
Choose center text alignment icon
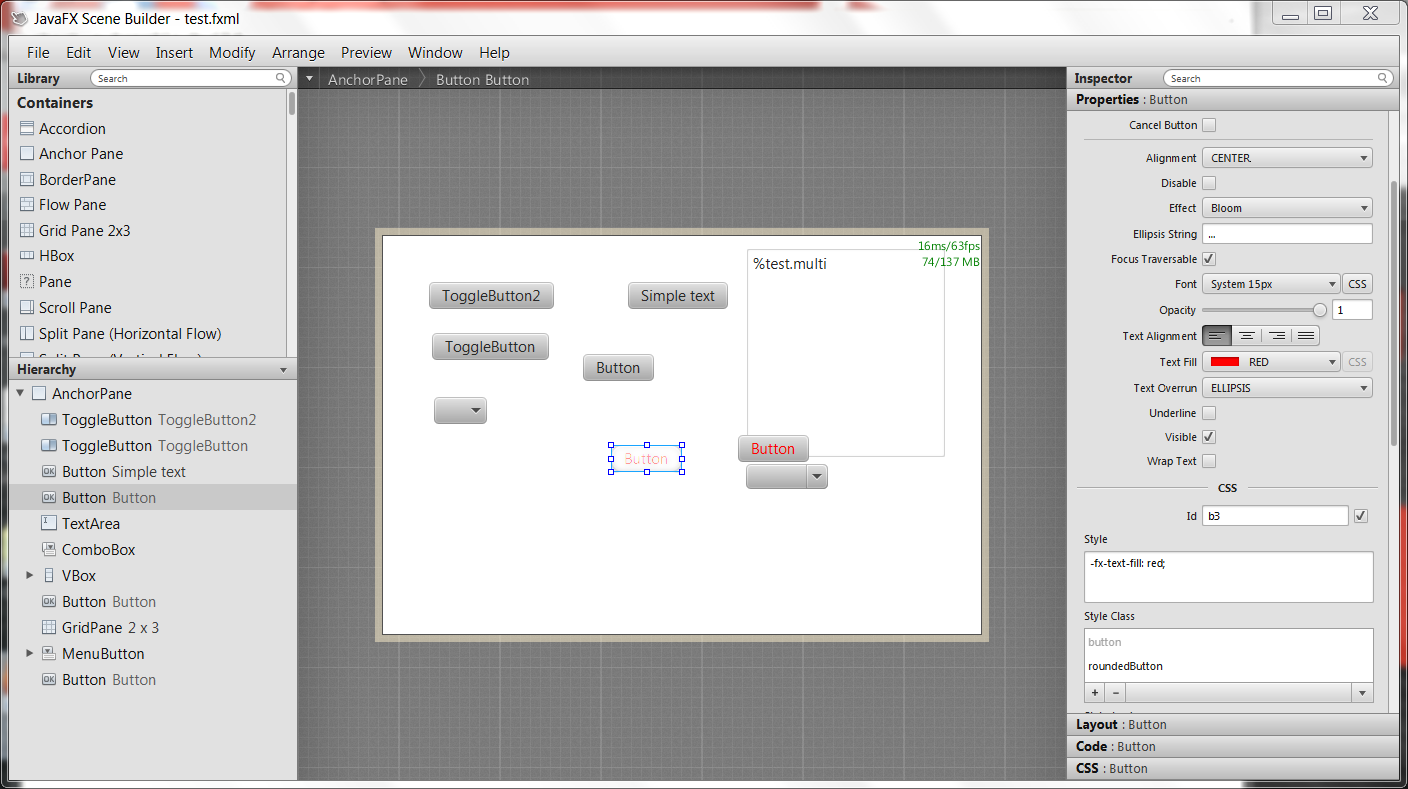[x=1246, y=336]
